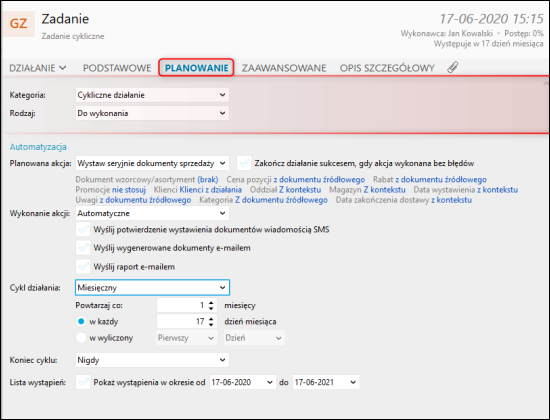The height and width of the screenshot is (420, 550).
Task: Switch to the PODSTAWOWE tab
Action: point(117,68)
